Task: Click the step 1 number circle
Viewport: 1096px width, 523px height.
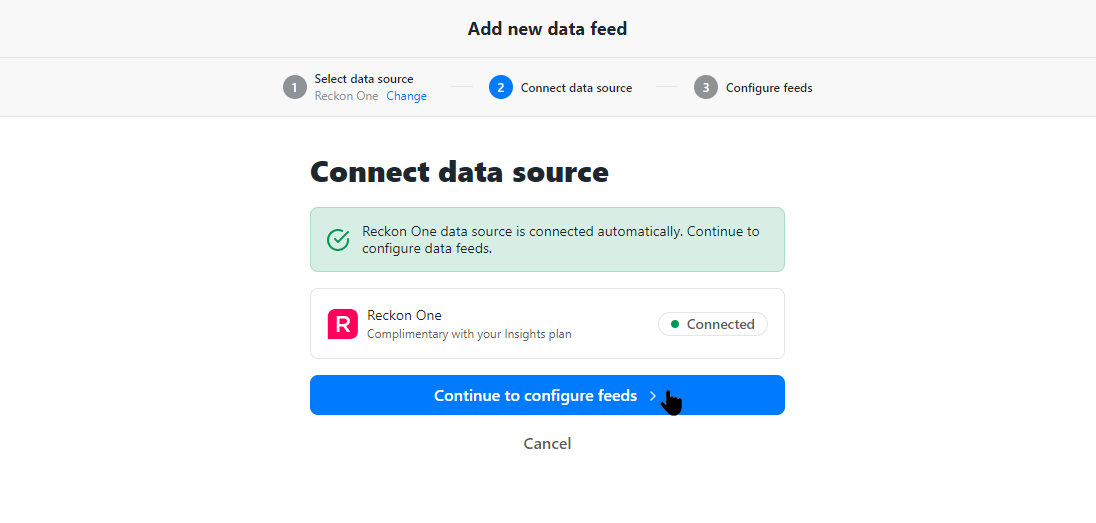Action: 295,87
